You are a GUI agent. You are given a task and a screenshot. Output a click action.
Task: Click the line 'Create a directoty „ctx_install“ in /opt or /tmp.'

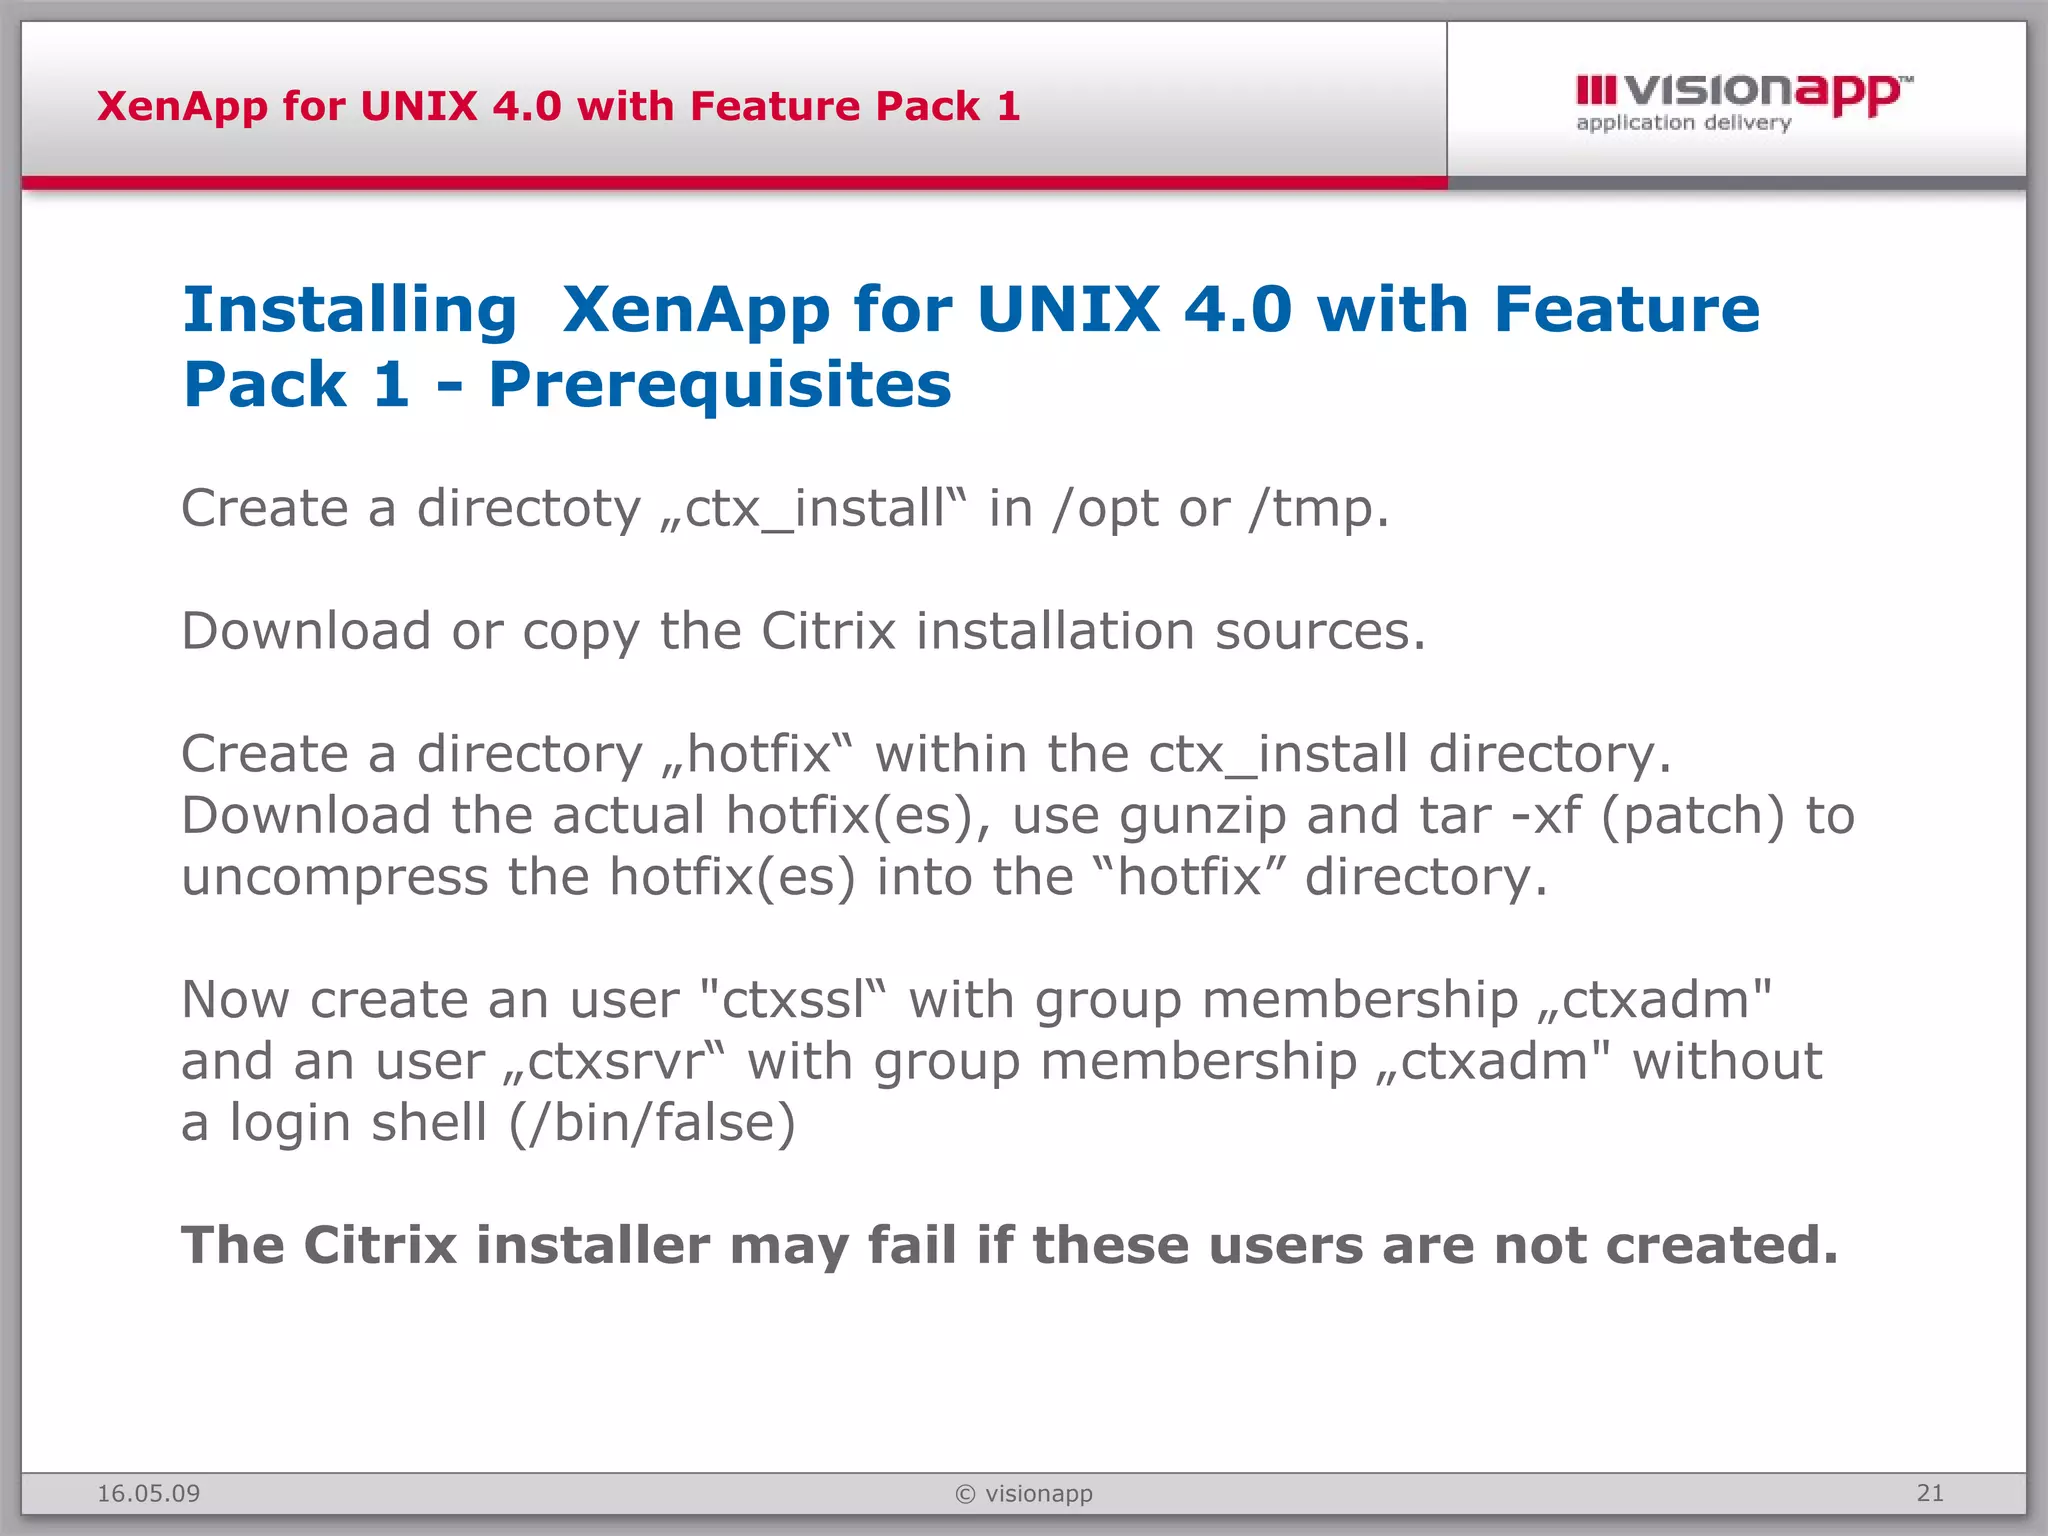(x=785, y=509)
